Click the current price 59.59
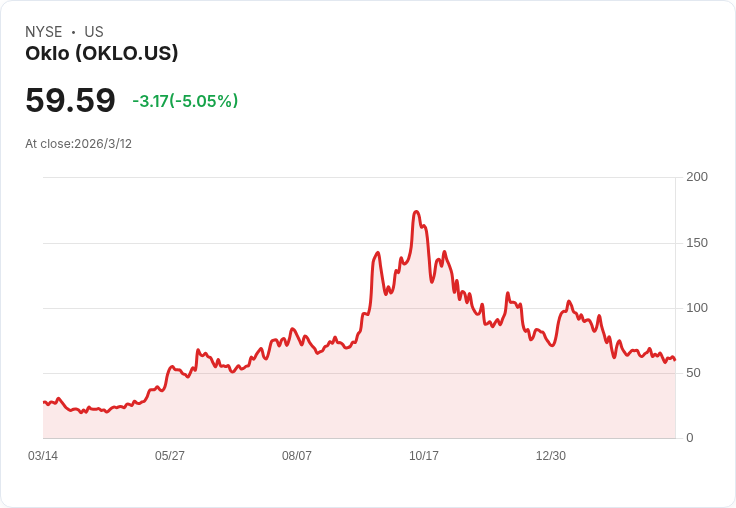 point(70,100)
